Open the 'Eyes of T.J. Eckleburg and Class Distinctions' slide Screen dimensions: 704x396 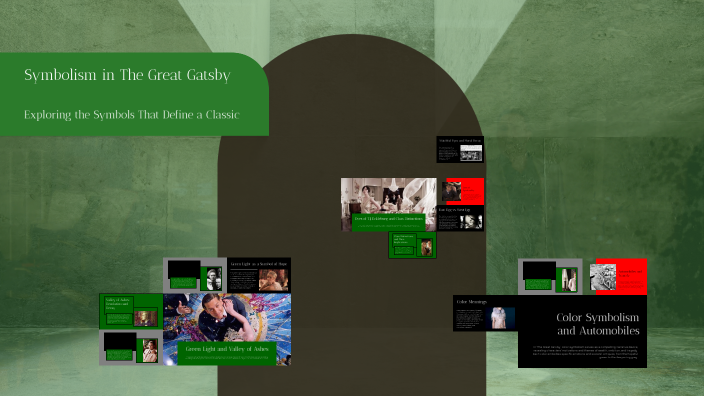click(388, 205)
